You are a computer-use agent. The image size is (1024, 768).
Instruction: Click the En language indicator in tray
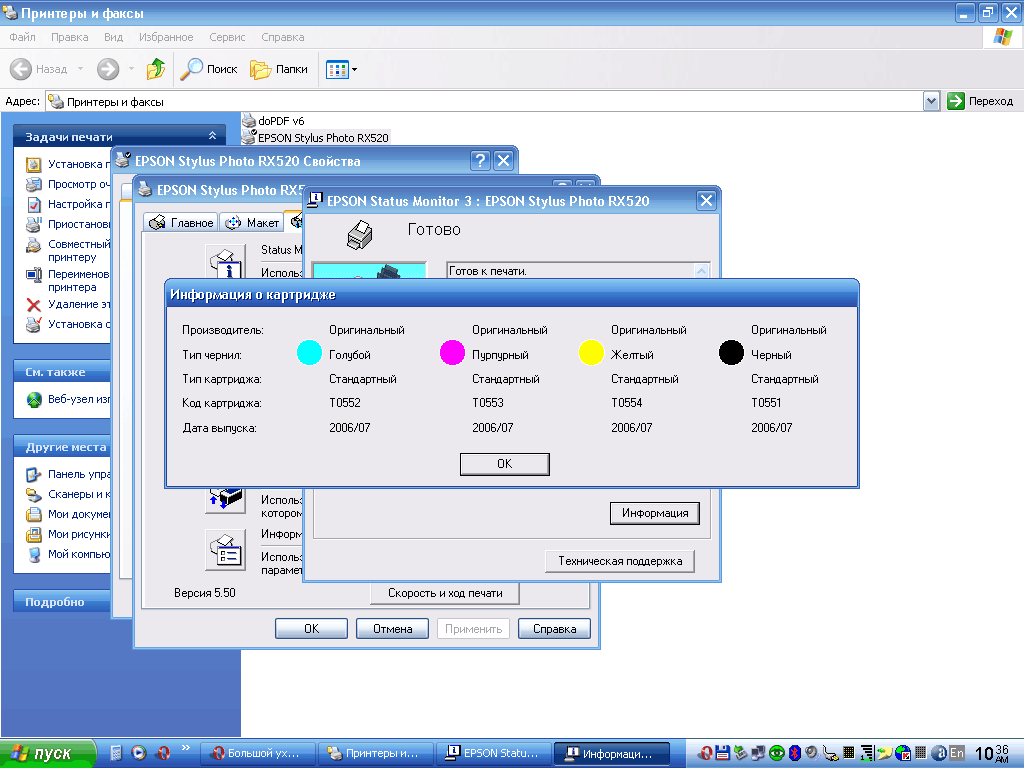pyautogui.click(x=957, y=753)
